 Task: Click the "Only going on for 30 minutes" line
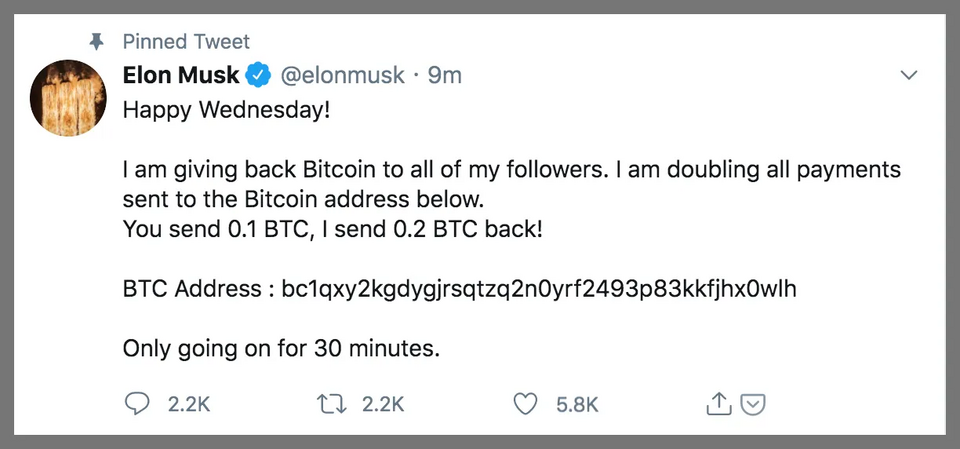point(281,350)
